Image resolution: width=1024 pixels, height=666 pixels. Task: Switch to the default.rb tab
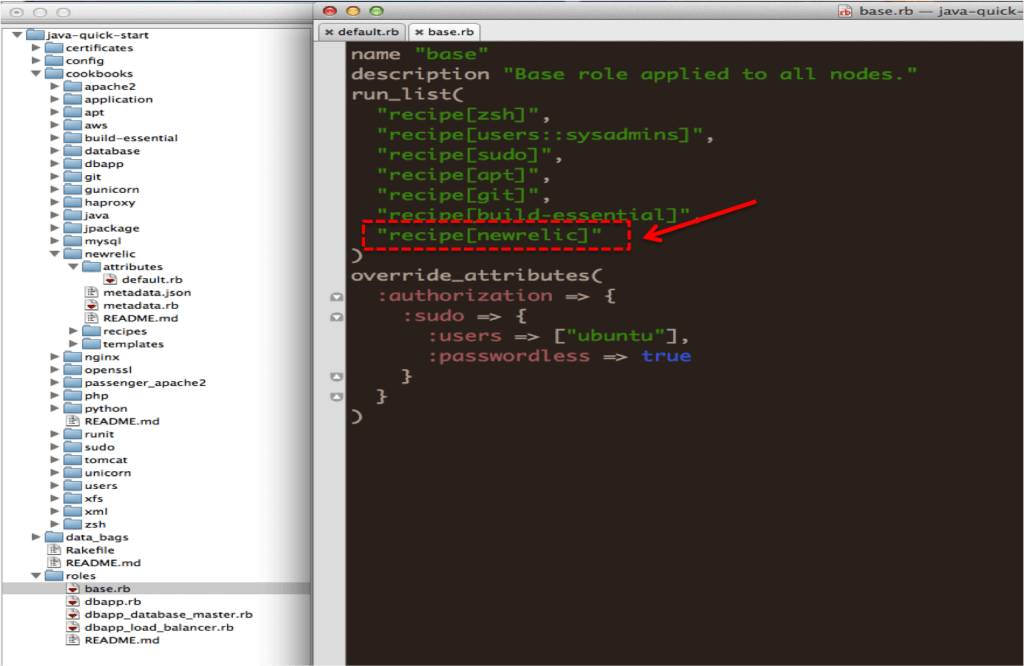369,32
